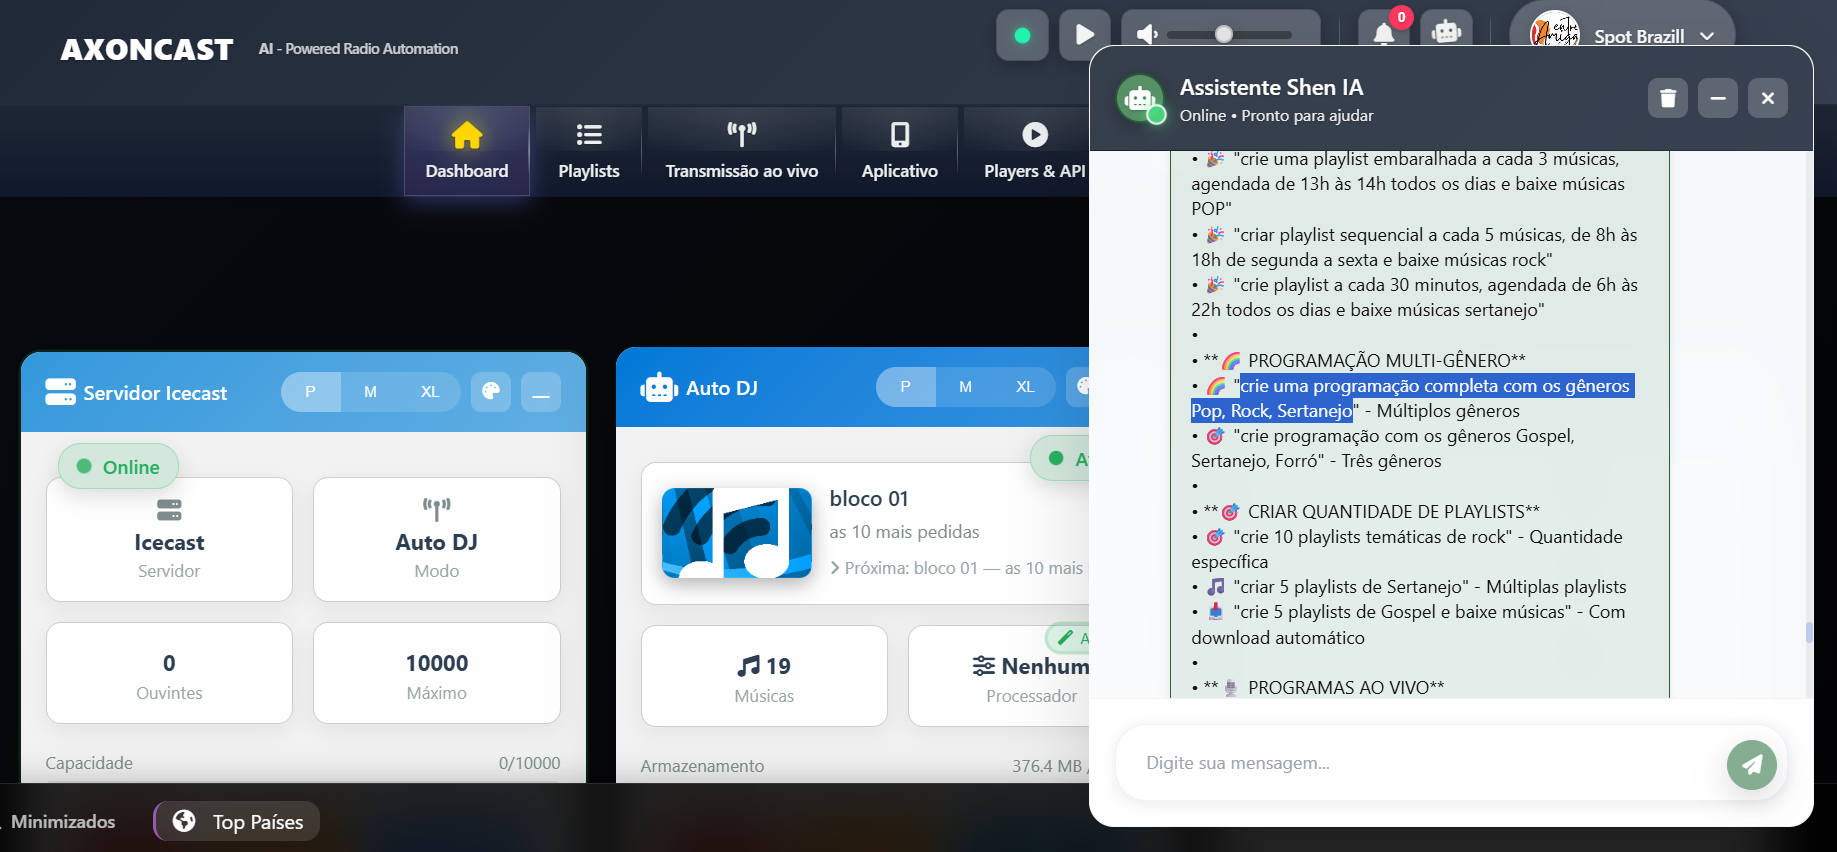Mute audio using the speaker icon
Image resolution: width=1837 pixels, height=852 pixels.
[x=1147, y=35]
